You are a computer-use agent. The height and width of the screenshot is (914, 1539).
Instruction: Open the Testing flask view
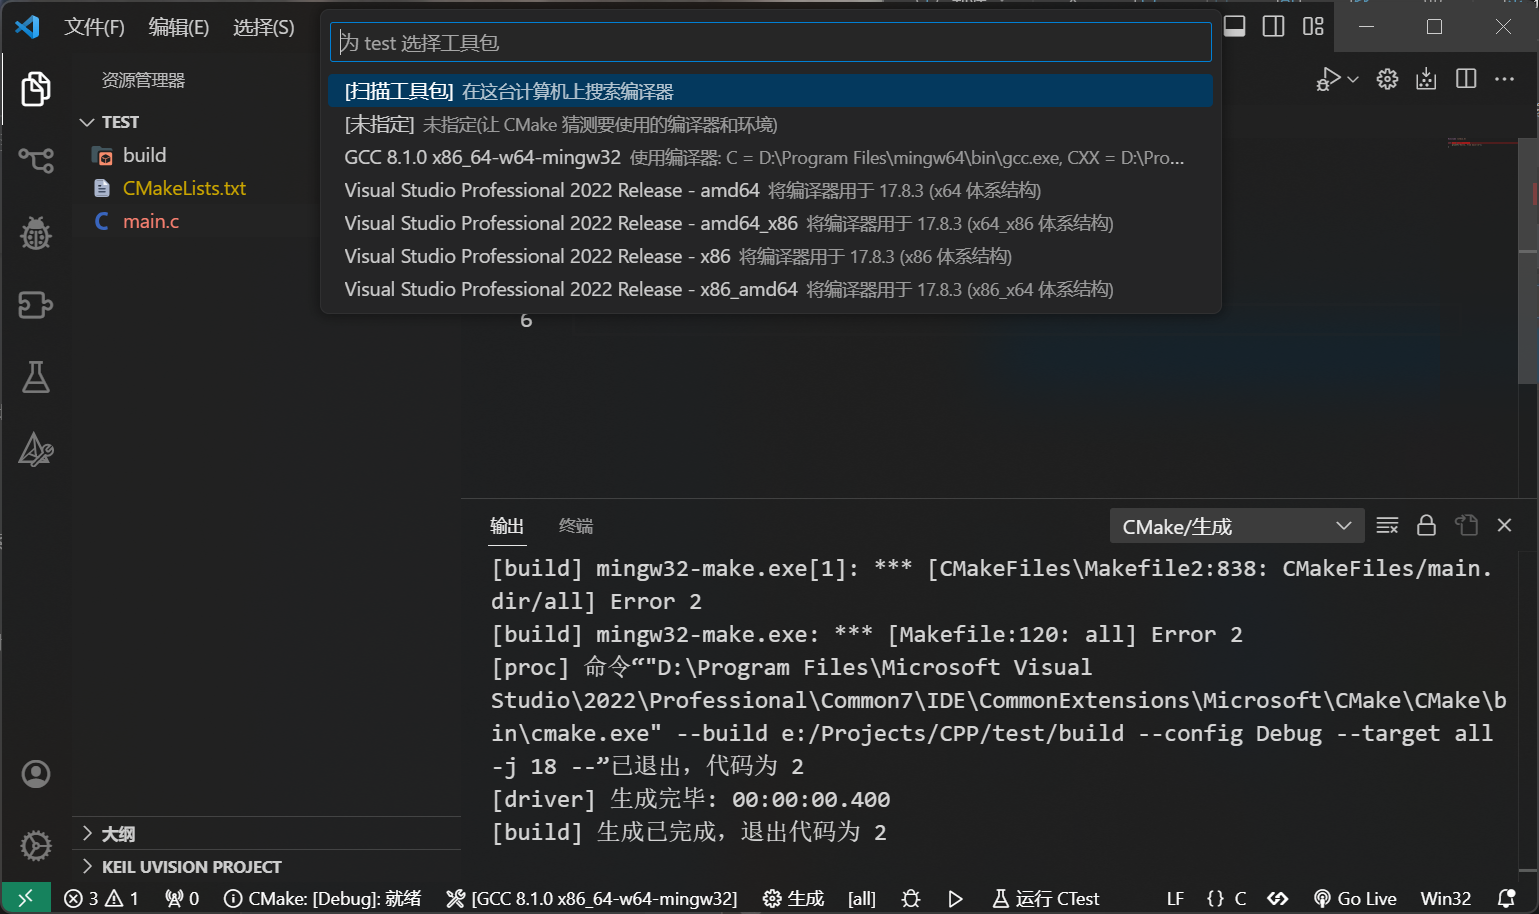[36, 377]
